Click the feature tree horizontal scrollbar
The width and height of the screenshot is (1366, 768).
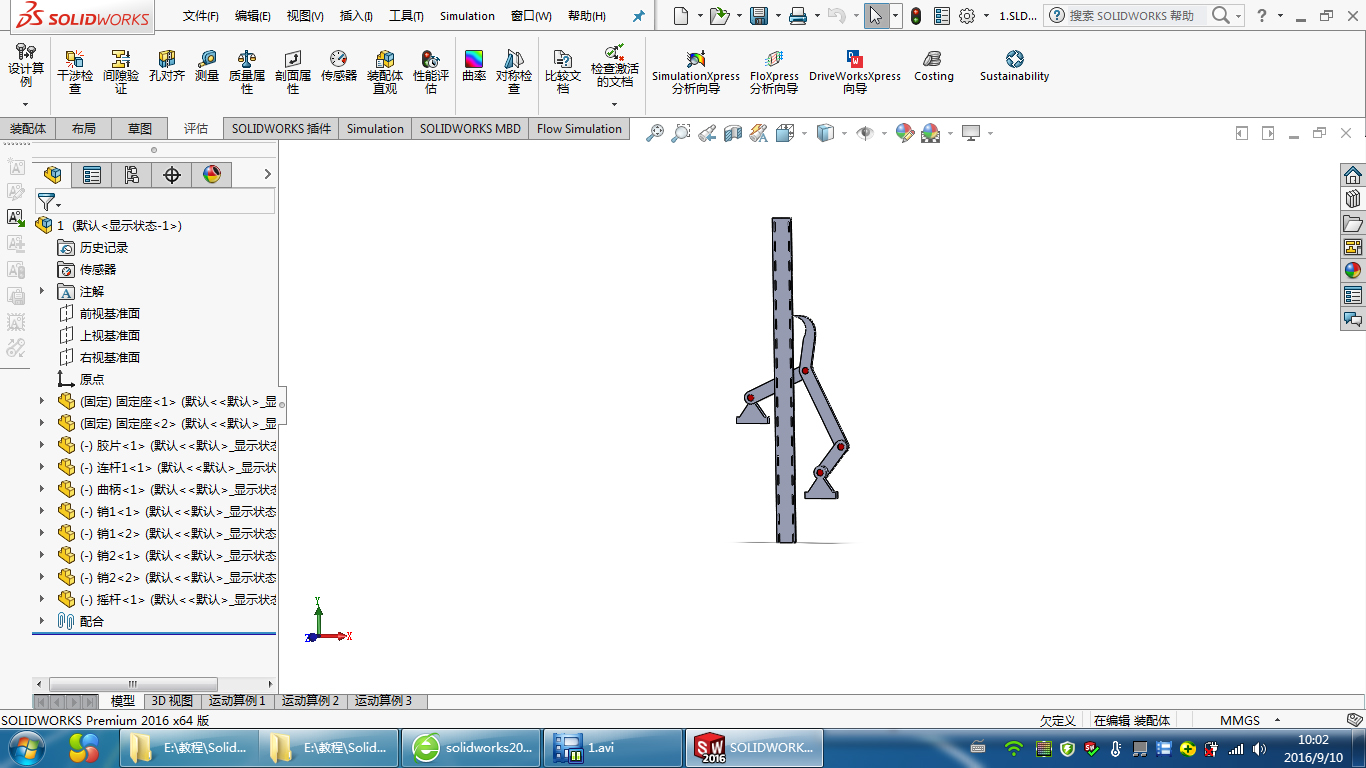(x=133, y=684)
